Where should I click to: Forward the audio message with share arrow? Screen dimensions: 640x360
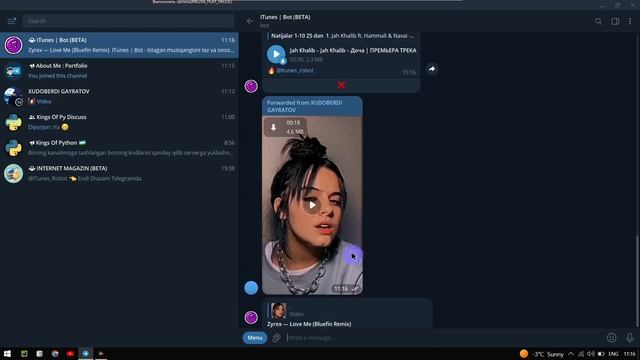pos(432,69)
